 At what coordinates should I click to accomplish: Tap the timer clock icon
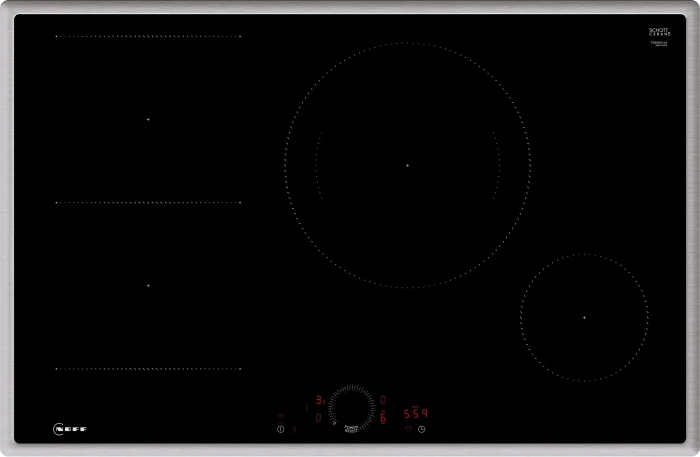tap(421, 429)
